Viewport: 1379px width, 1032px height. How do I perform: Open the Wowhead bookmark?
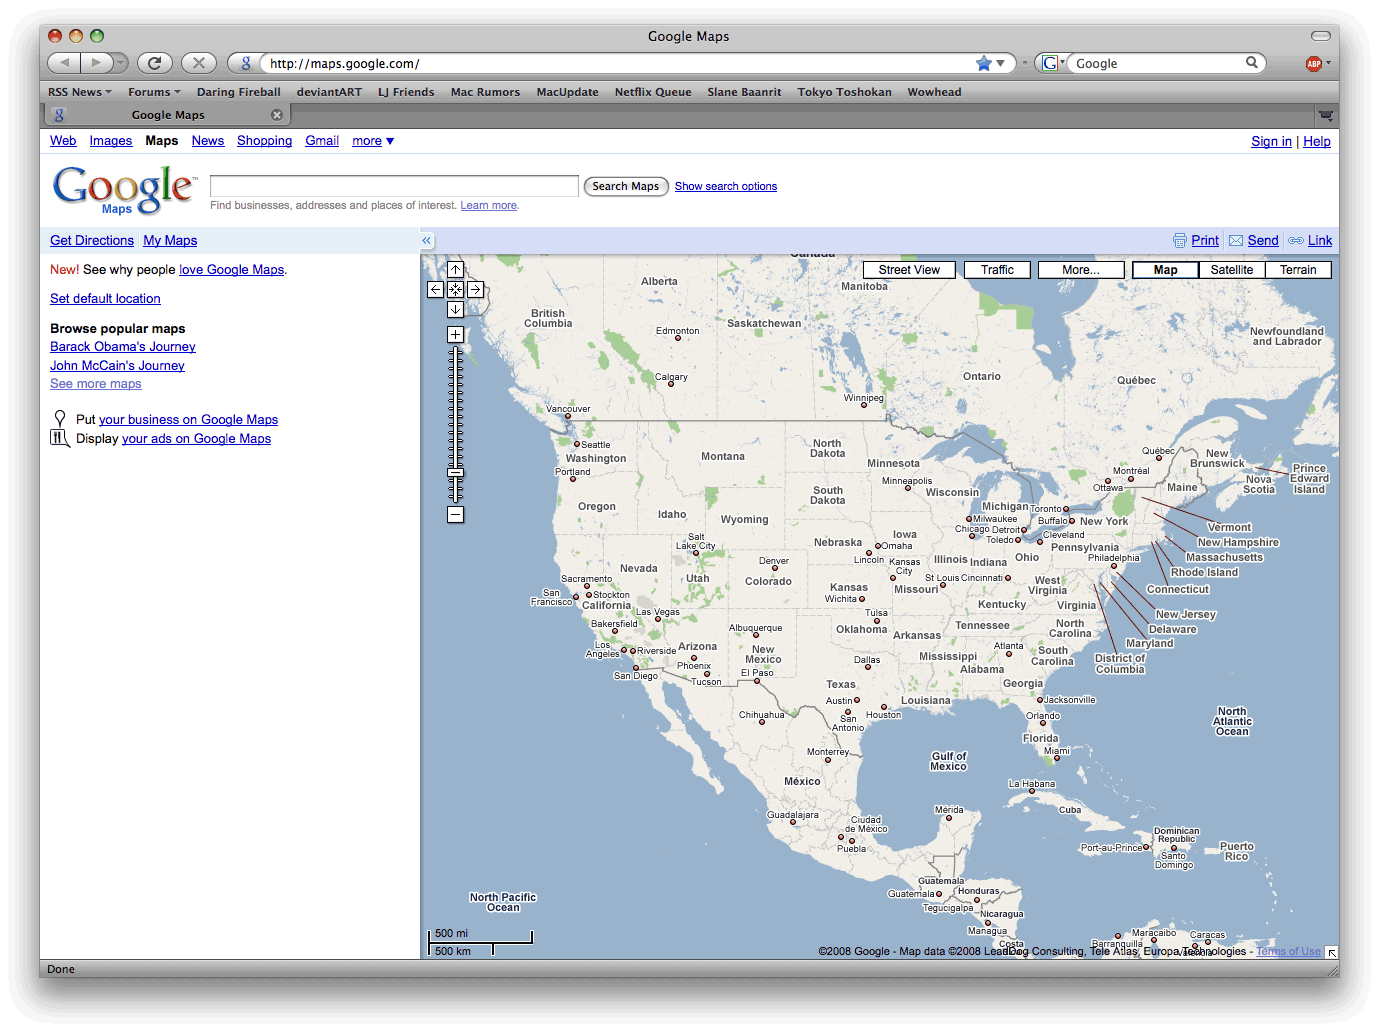934,92
